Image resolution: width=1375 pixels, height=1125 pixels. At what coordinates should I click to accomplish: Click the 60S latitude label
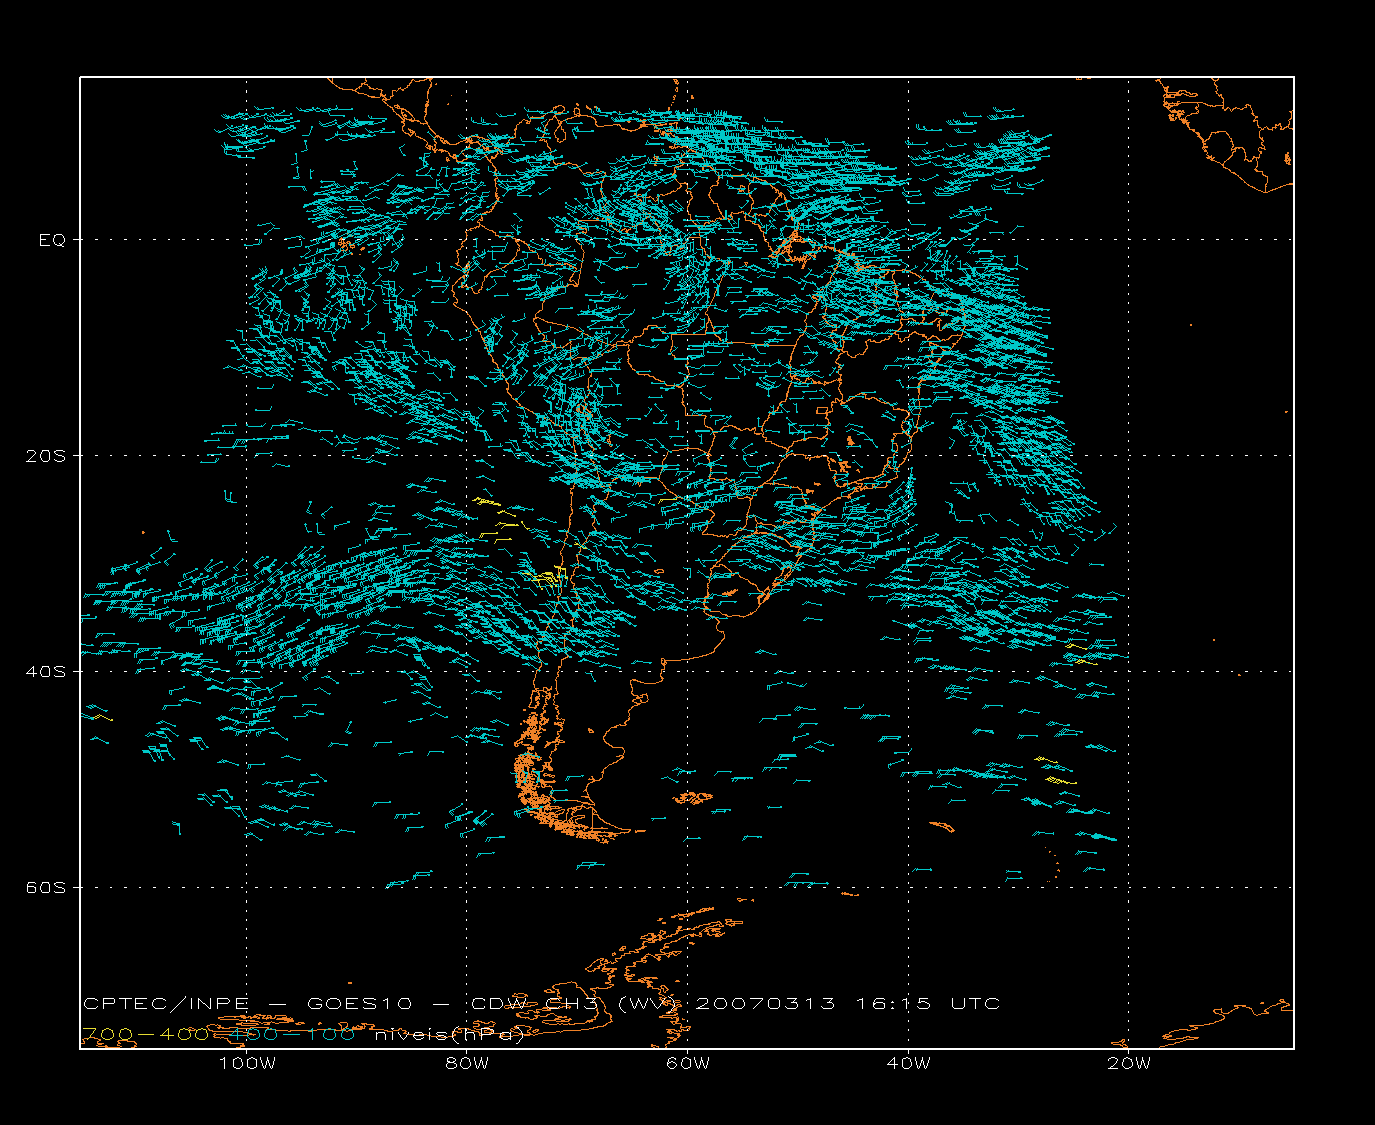click(45, 887)
